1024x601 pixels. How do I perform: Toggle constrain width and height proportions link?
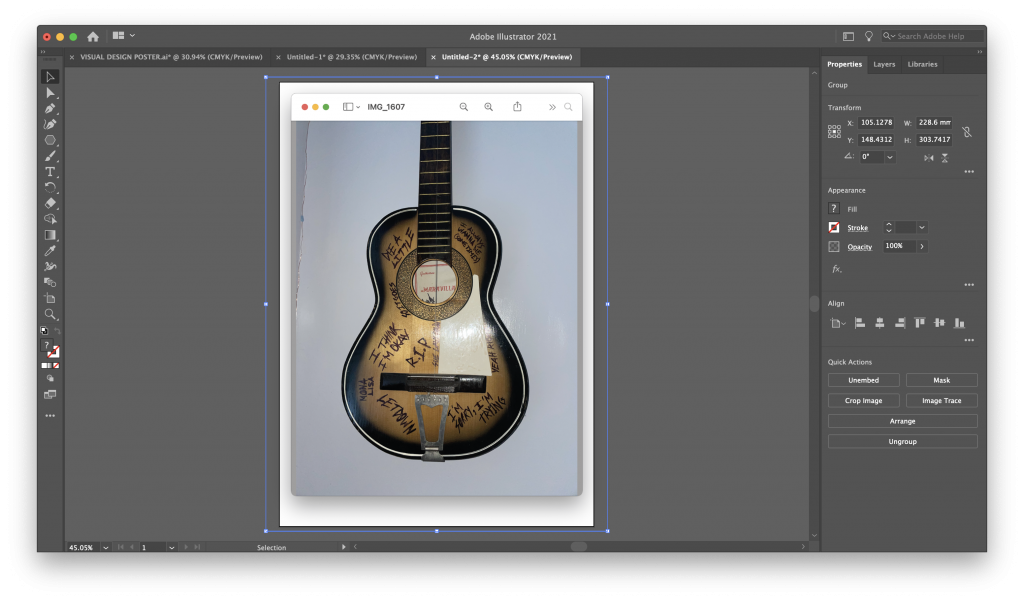[966, 132]
